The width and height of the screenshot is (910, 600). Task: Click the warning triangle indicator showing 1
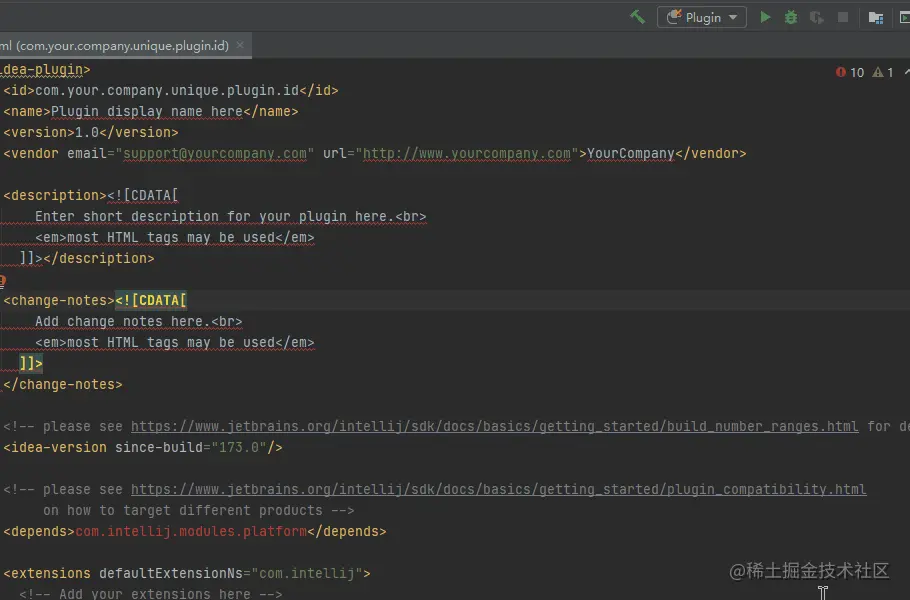point(883,73)
